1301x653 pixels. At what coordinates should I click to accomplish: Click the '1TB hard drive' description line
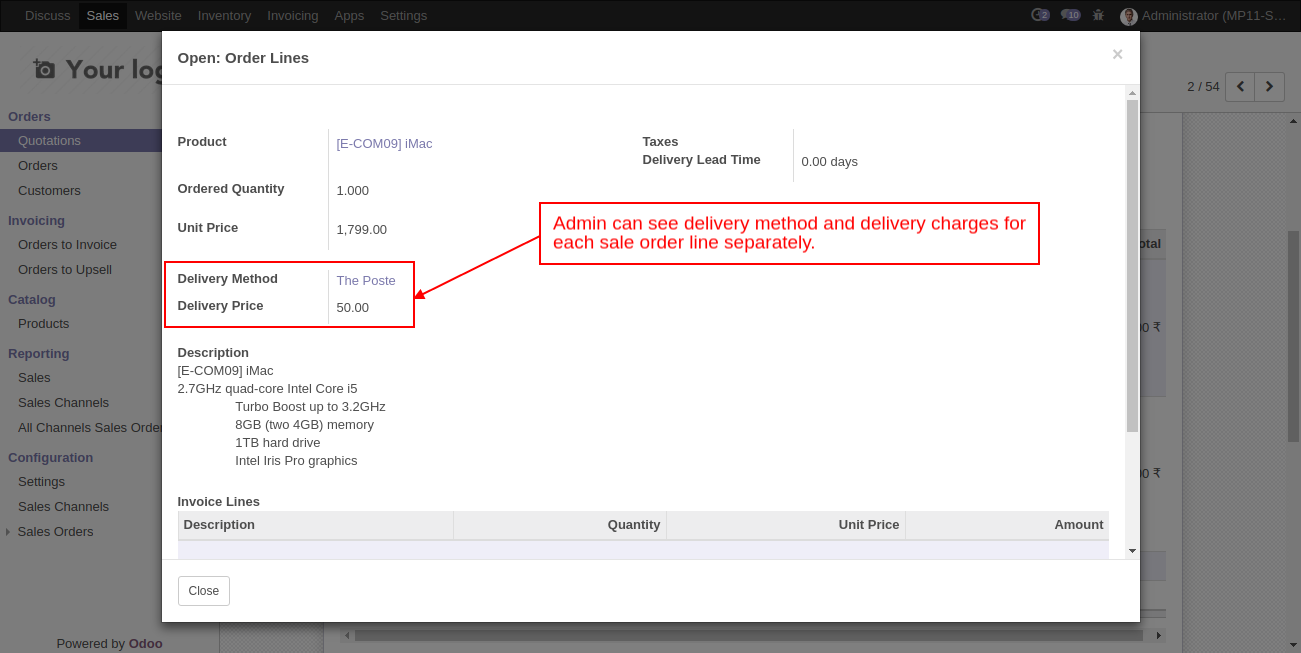point(278,443)
